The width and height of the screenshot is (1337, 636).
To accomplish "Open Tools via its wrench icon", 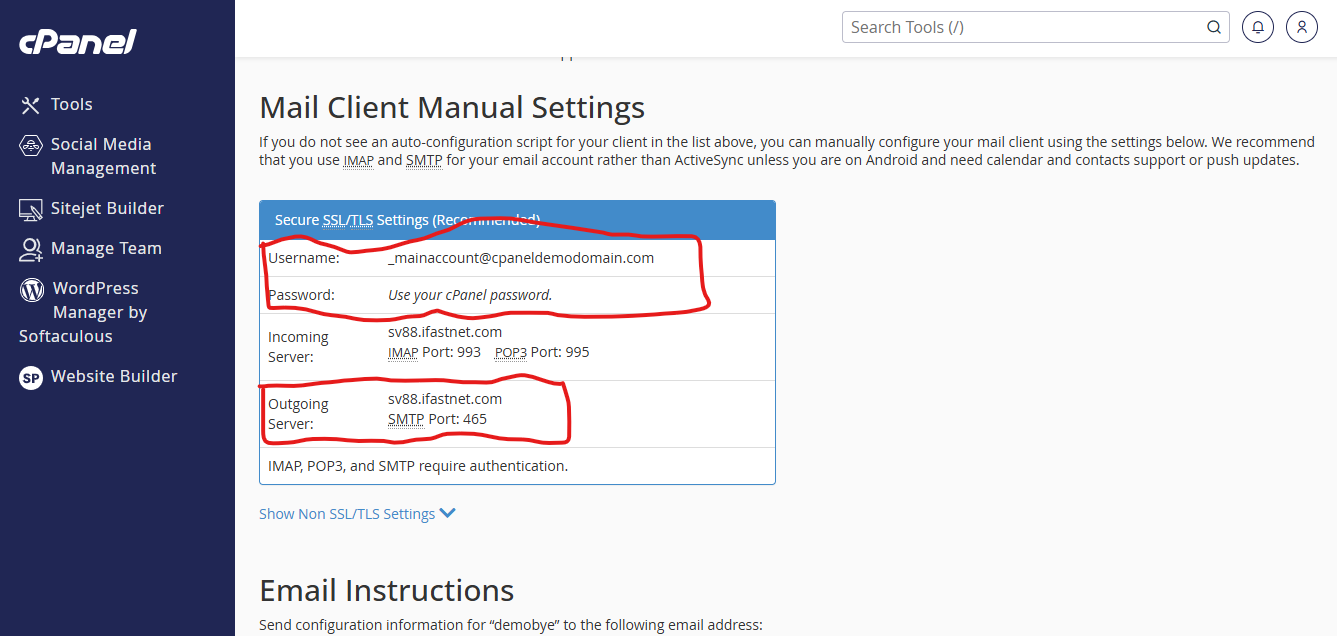I will (x=31, y=105).
